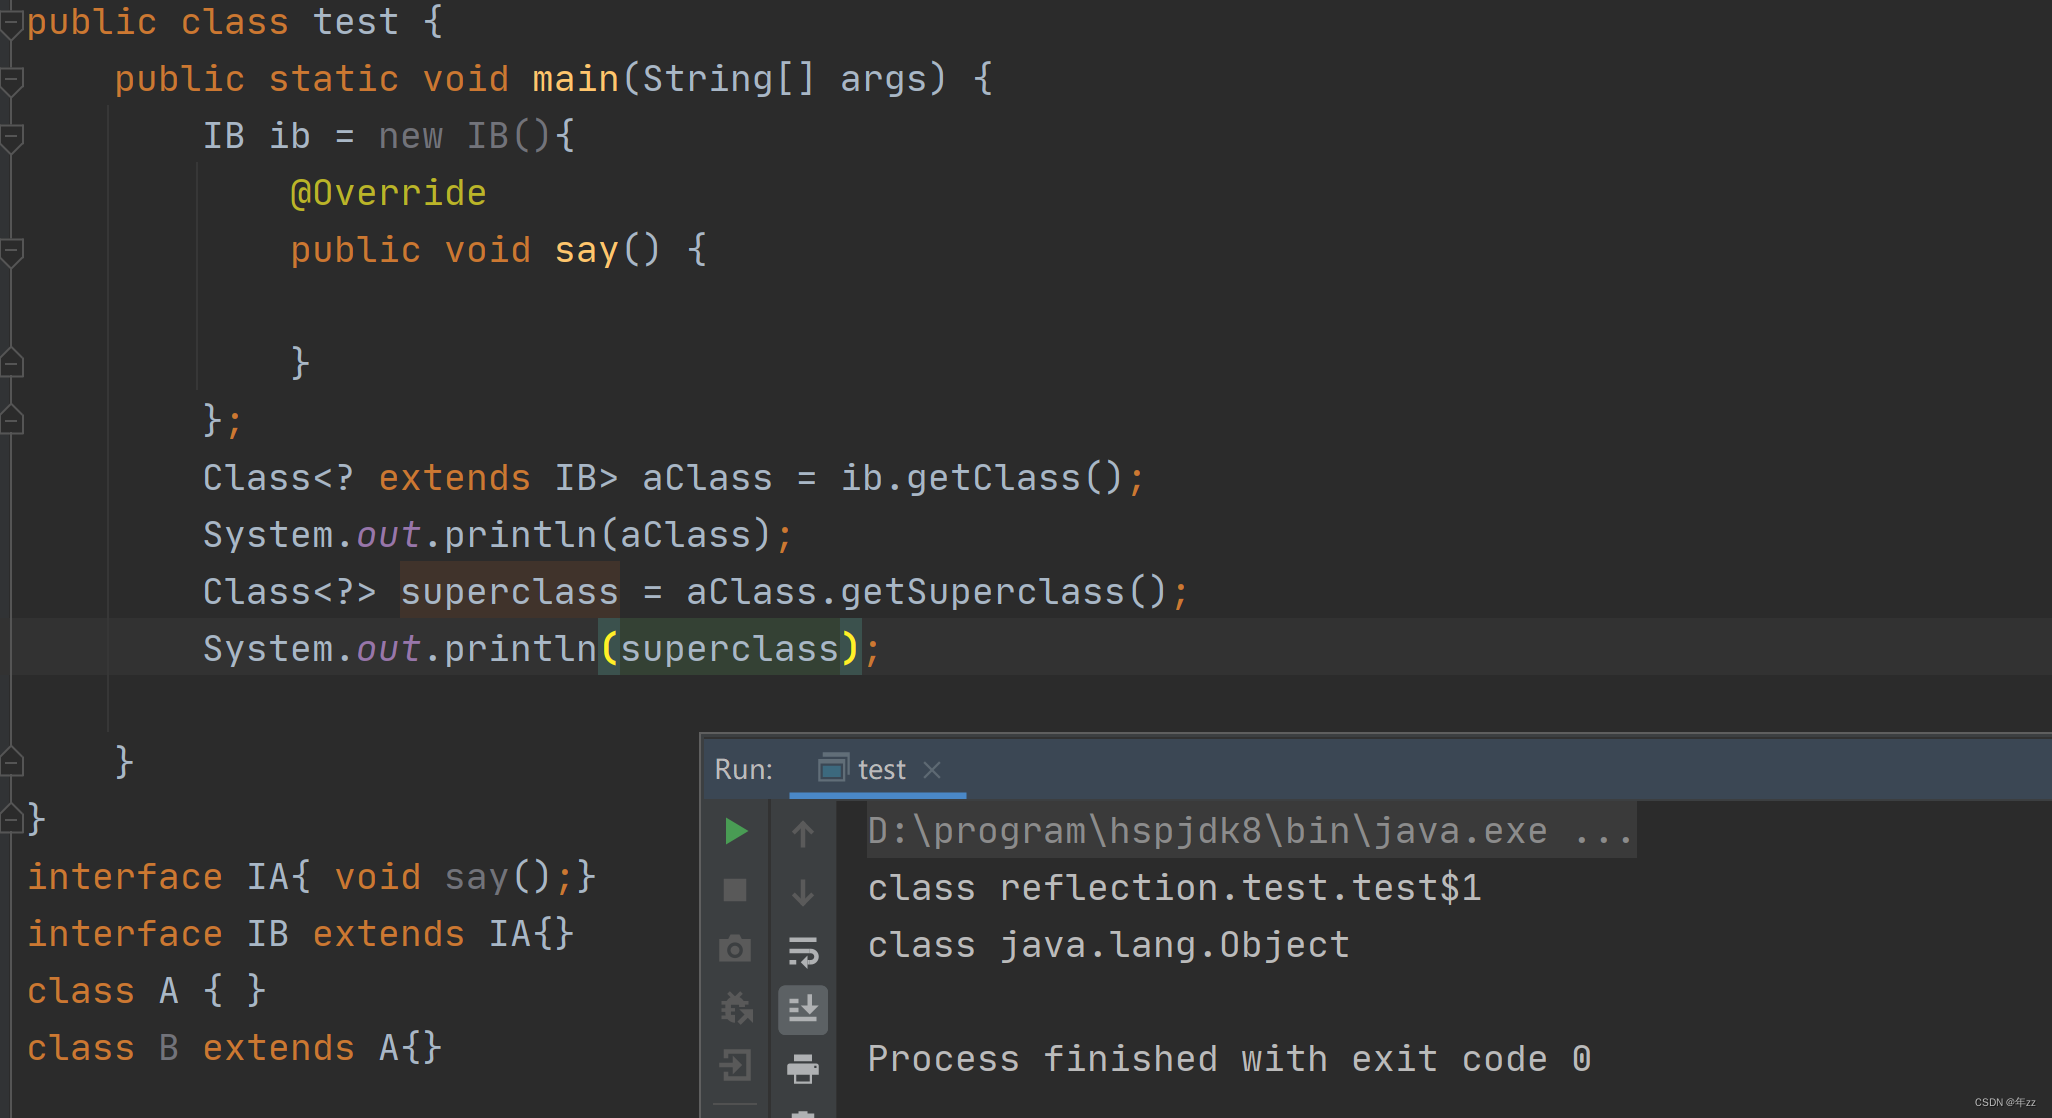Viewport: 2052px width, 1118px height.
Task: Click the green Rerun button
Action: tap(736, 831)
